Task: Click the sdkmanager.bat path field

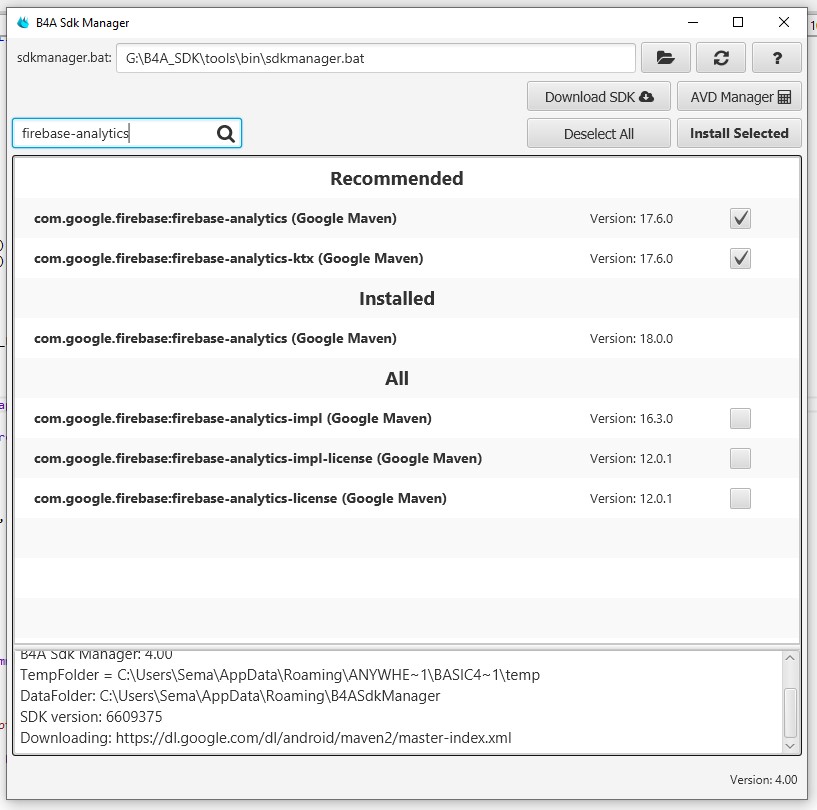Action: click(376, 58)
